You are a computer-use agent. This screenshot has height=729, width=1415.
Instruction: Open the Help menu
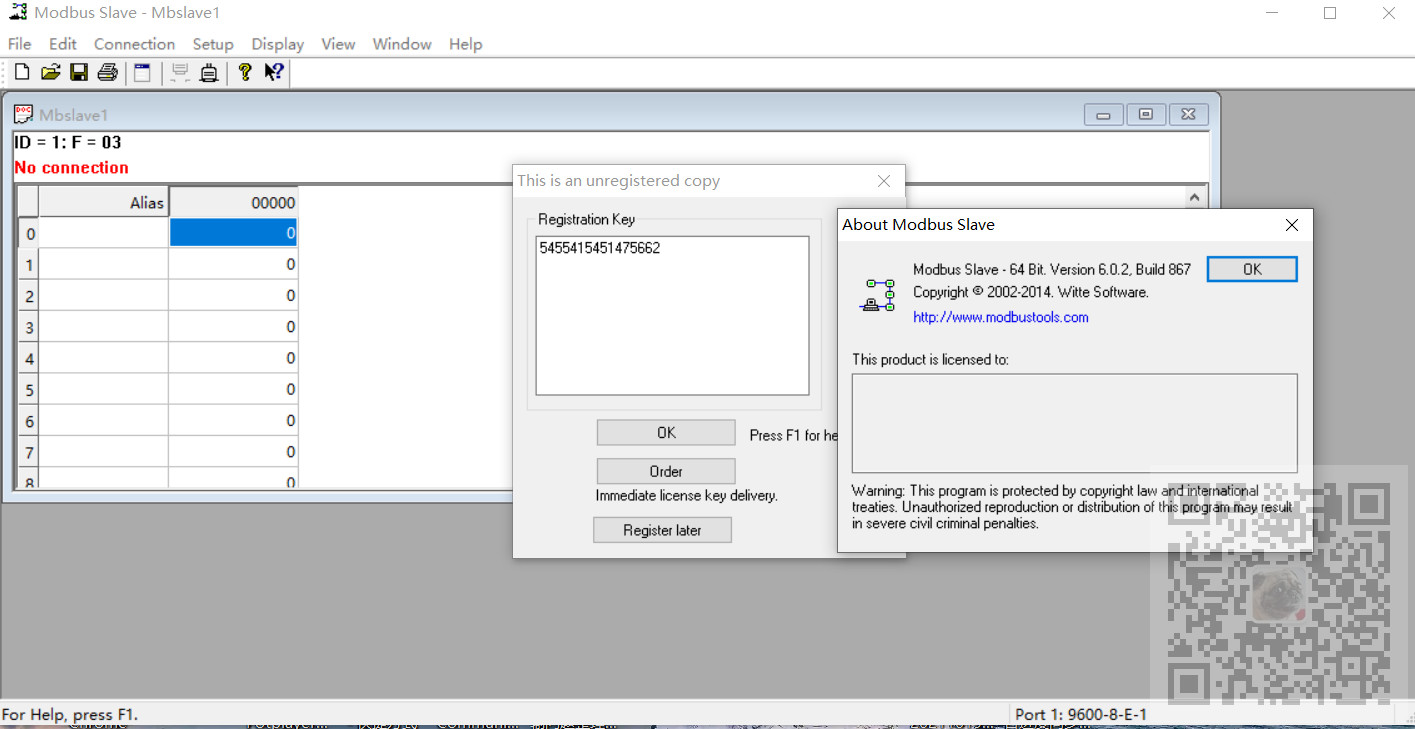(x=465, y=44)
